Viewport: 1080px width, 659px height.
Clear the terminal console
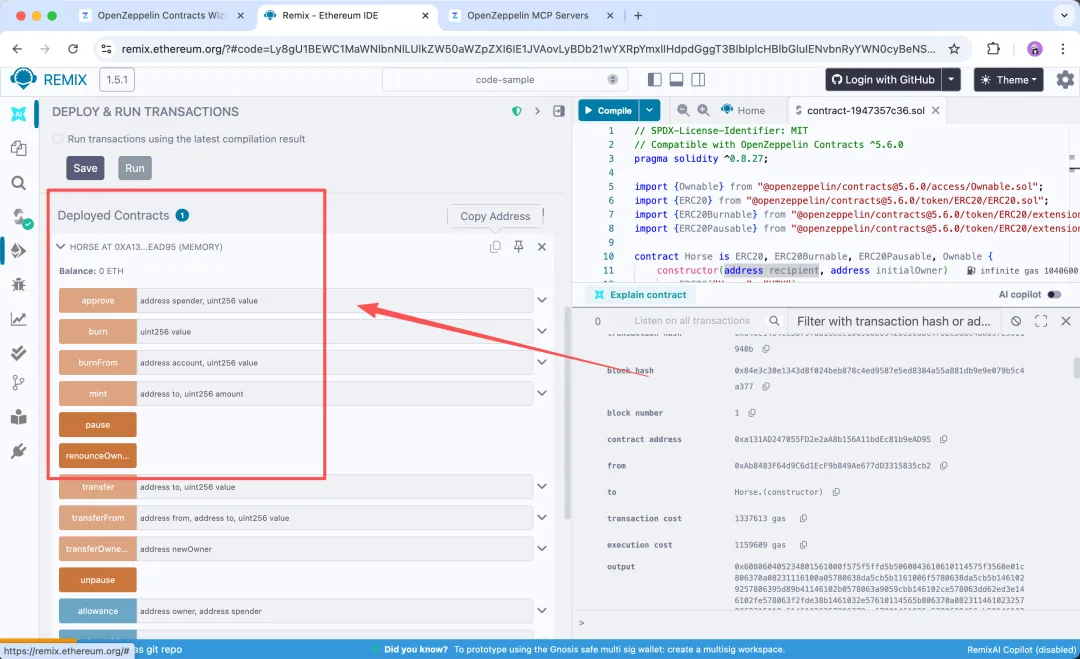[1016, 321]
